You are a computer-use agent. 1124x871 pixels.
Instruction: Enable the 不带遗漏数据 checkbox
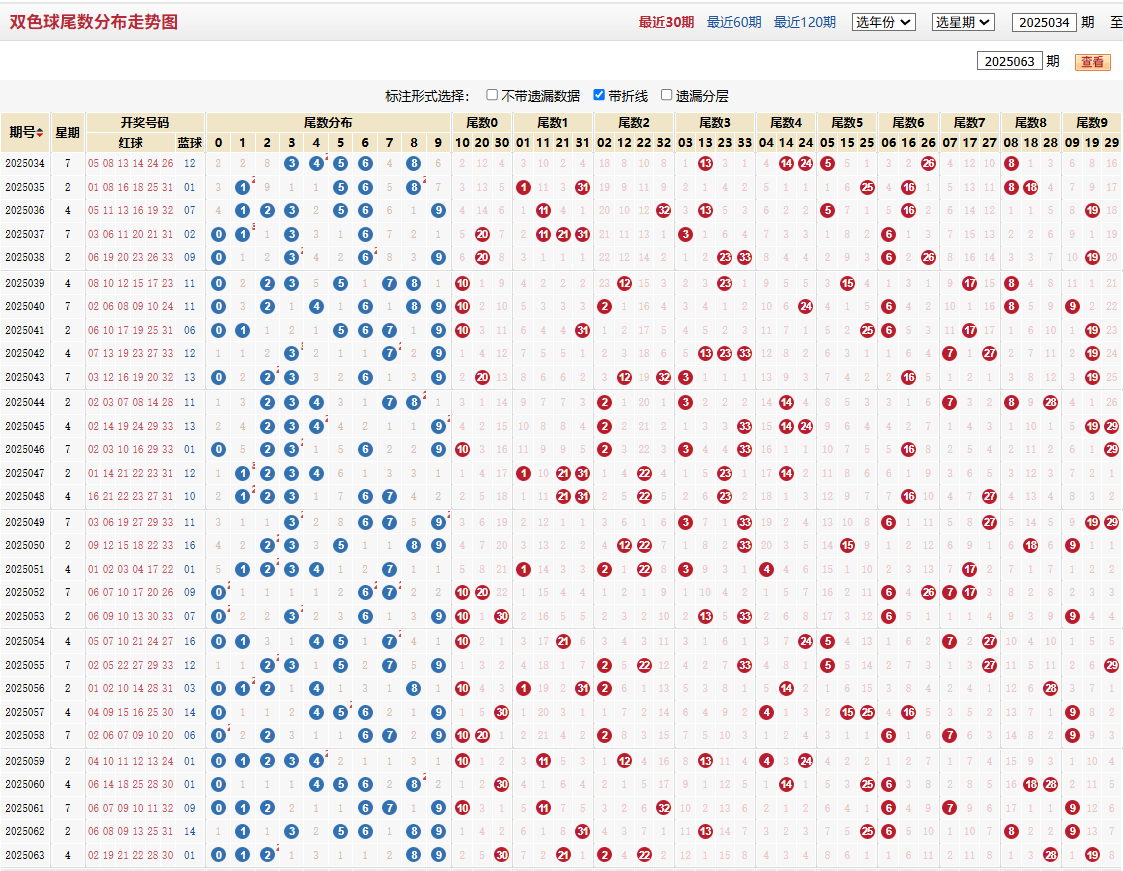(x=492, y=95)
